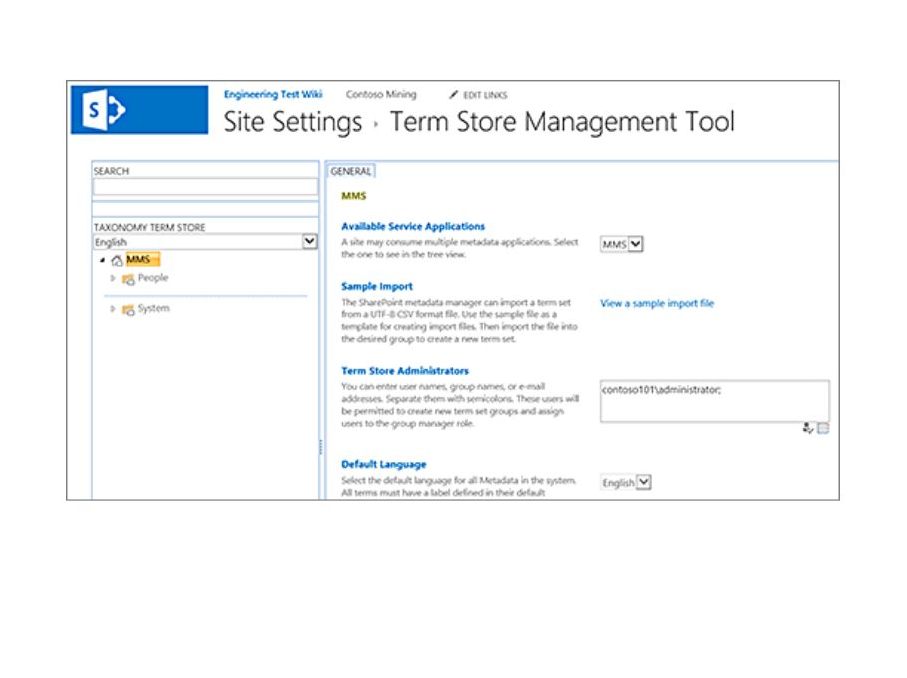Click the pencil icon beside EDIT LINKS
This screenshot has height=678, width=907.
(454, 95)
